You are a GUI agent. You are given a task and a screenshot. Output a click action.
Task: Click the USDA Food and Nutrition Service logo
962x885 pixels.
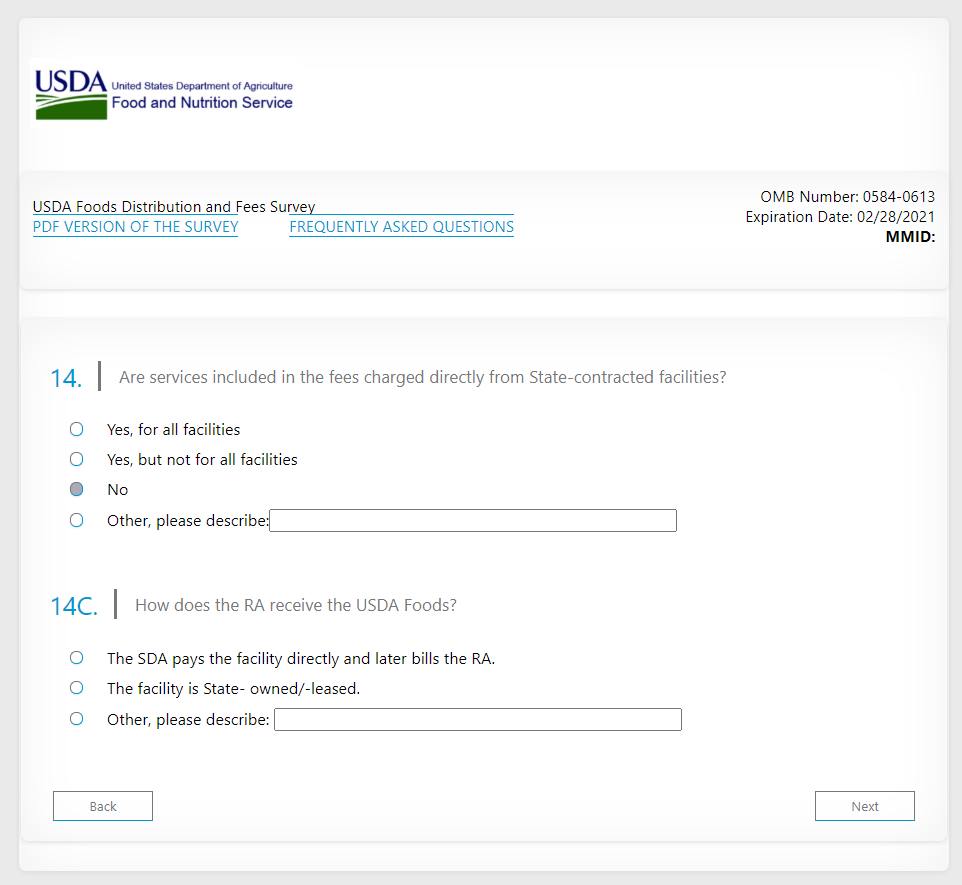pyautogui.click(x=164, y=94)
